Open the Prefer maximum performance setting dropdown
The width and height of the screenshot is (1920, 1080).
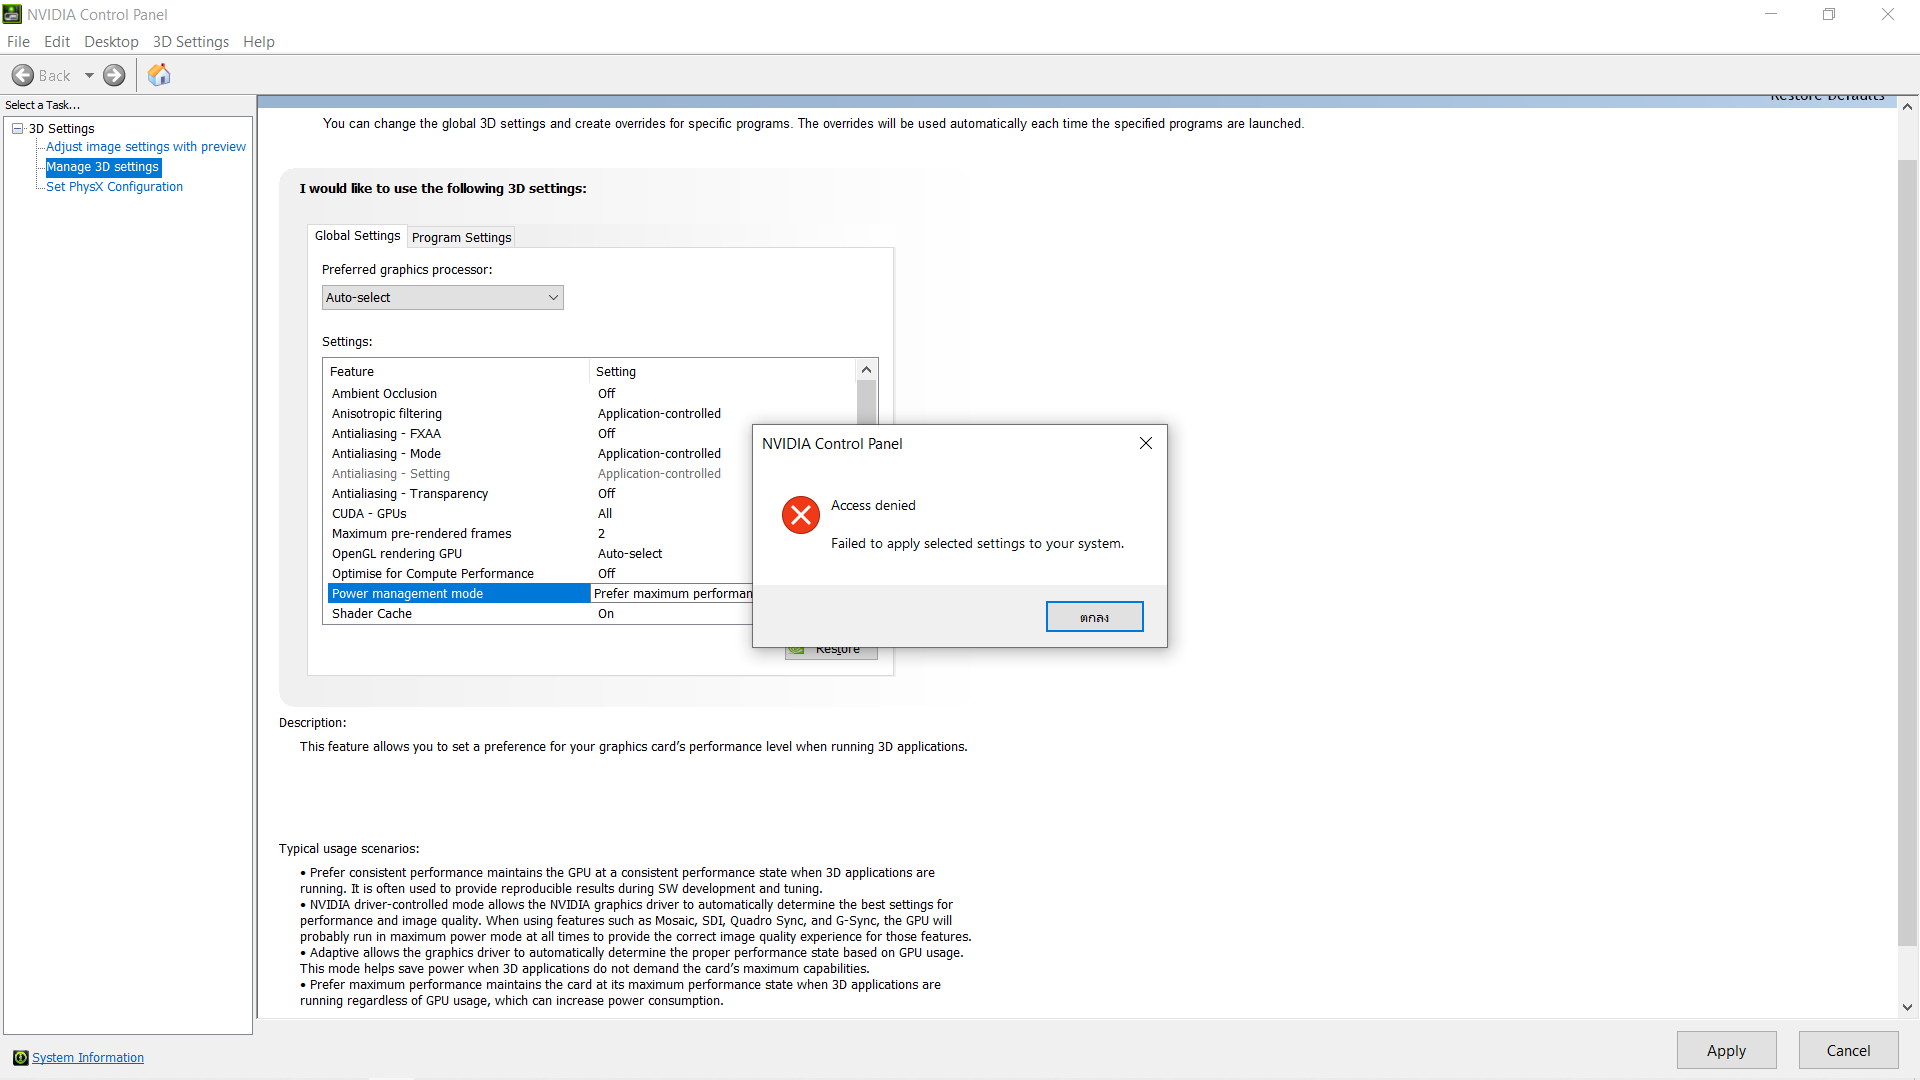coord(672,594)
